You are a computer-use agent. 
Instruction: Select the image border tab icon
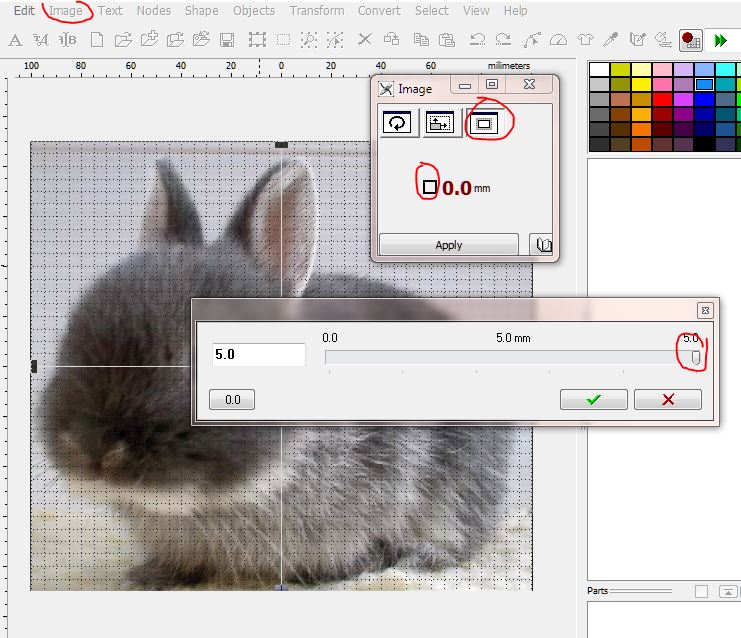(x=484, y=123)
